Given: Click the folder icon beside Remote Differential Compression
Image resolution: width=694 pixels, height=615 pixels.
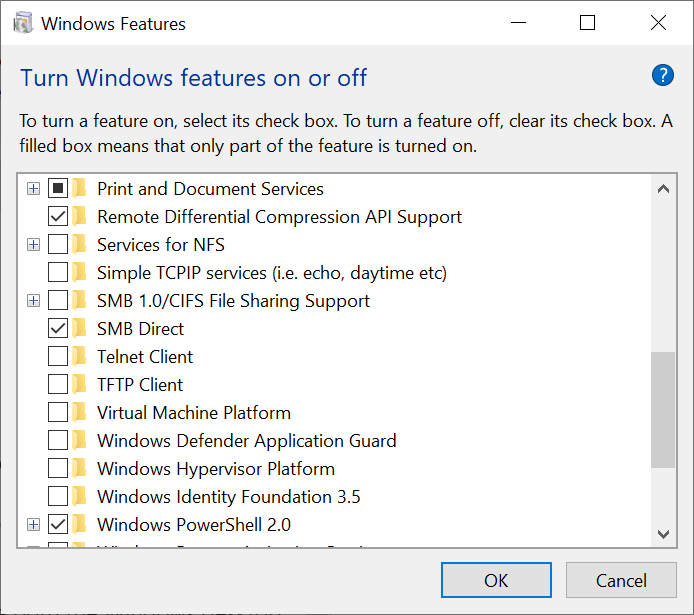Looking at the screenshot, I should pyautogui.click(x=79, y=216).
